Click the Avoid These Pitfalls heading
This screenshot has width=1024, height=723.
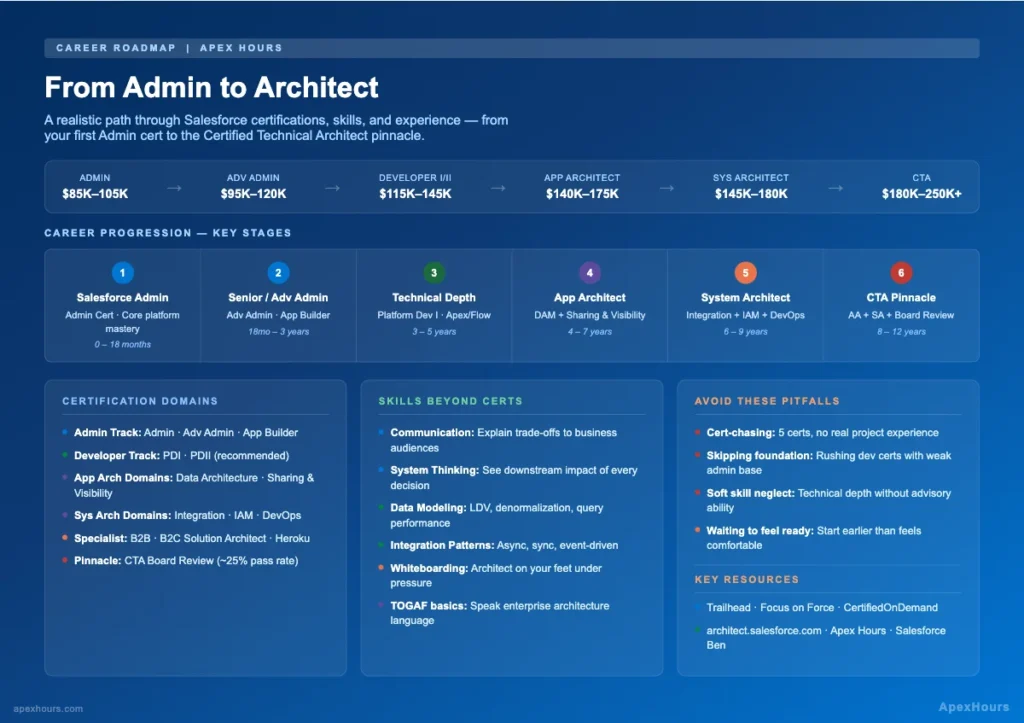tap(767, 401)
